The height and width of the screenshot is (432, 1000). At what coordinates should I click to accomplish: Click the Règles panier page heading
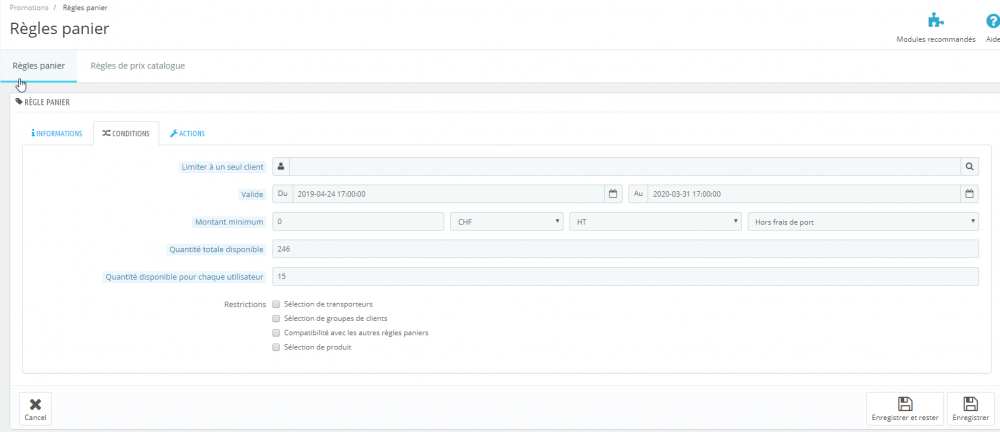pos(60,29)
